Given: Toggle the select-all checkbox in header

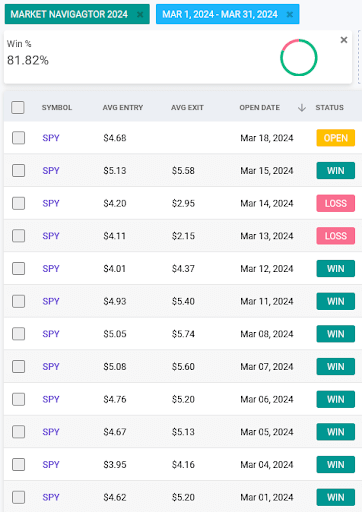Looking at the screenshot, I should pyautogui.click(x=18, y=108).
